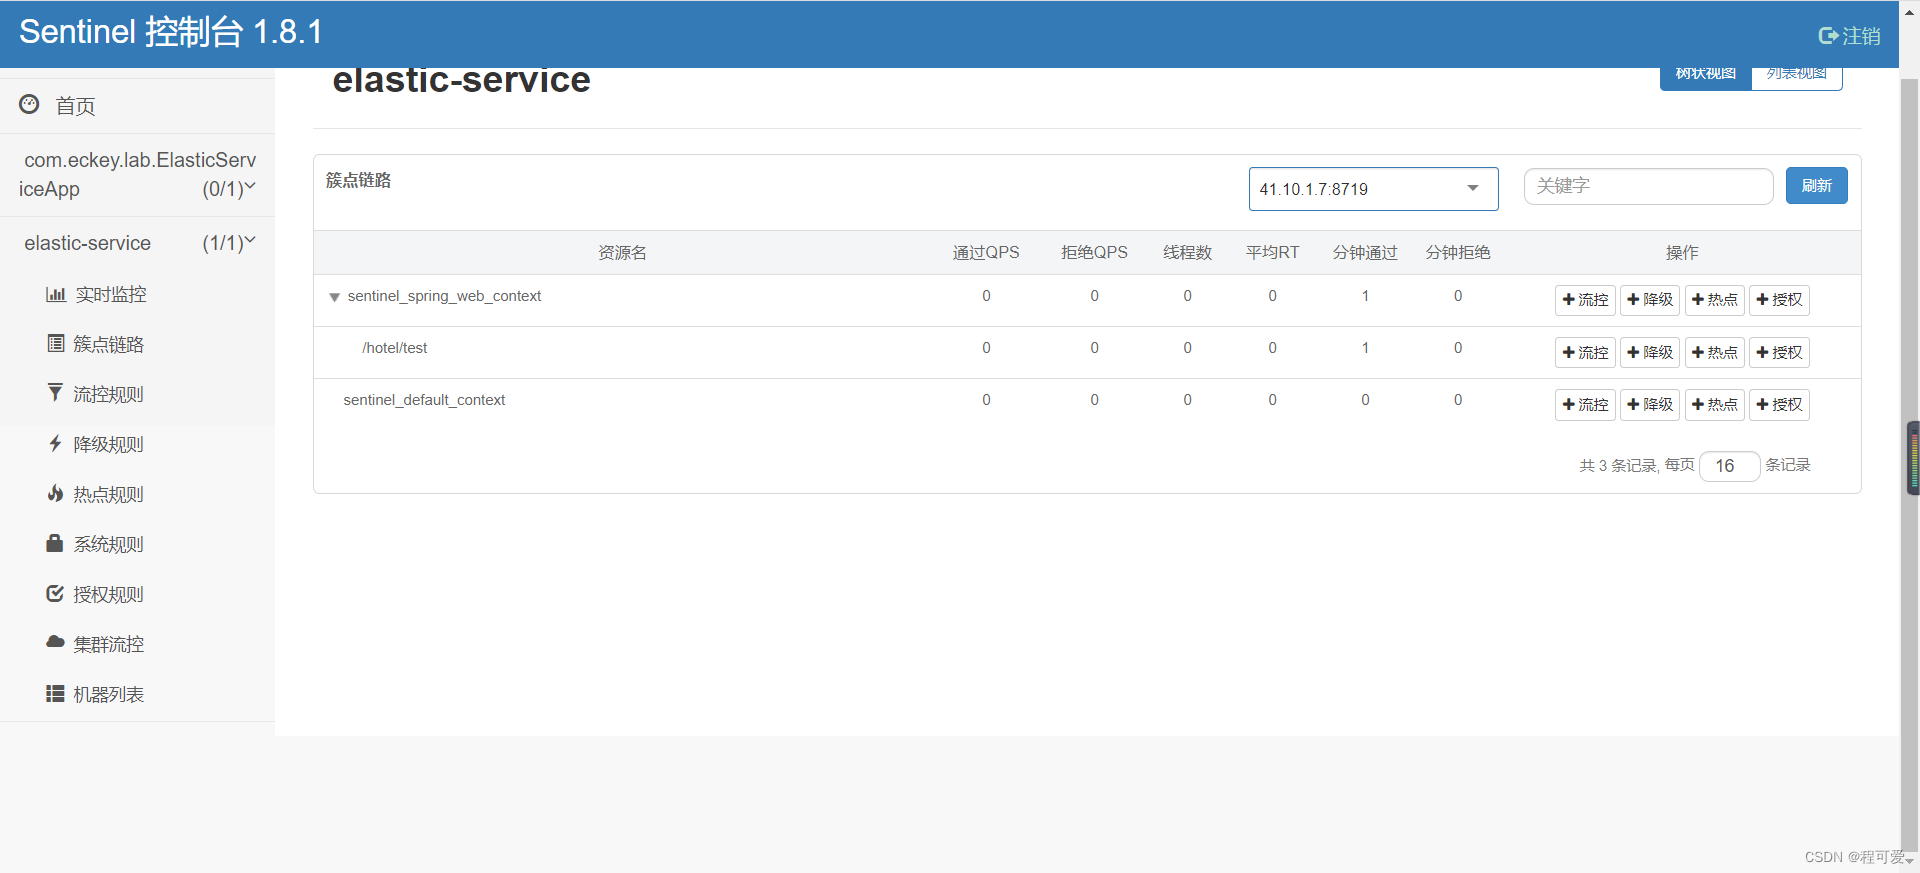Add 降级 rule for sentinel_default_context
1920x873 pixels.
1650,404
